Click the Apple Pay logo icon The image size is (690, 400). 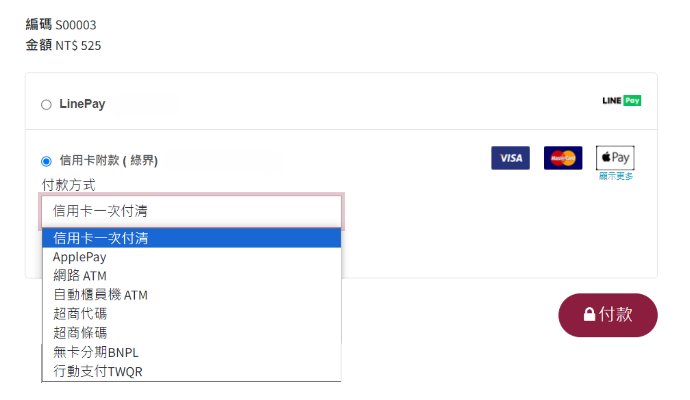(x=615, y=158)
